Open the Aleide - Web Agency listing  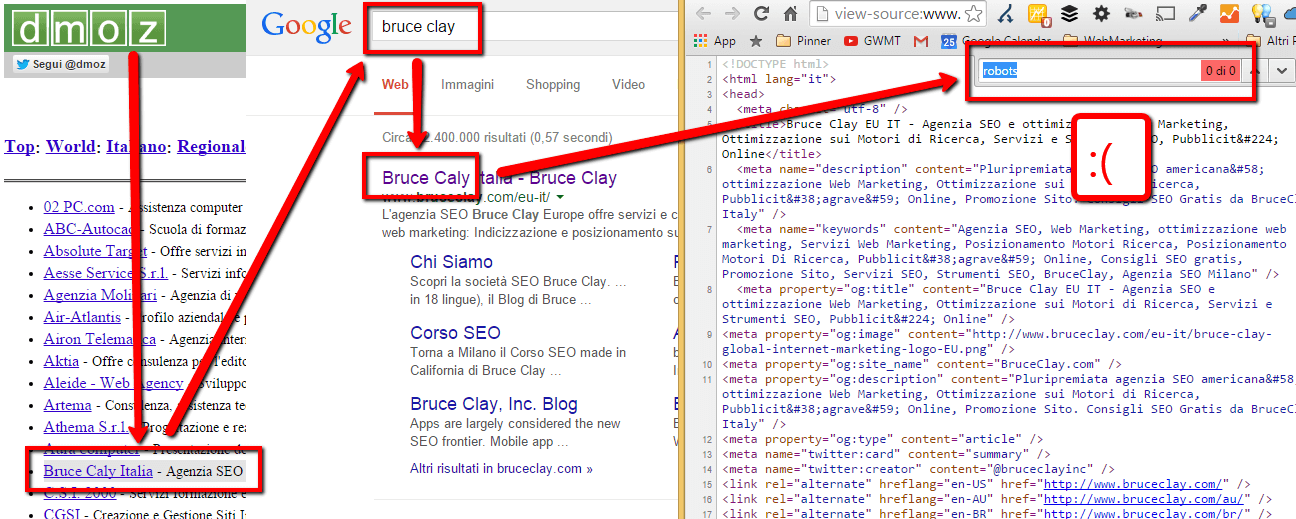113,382
